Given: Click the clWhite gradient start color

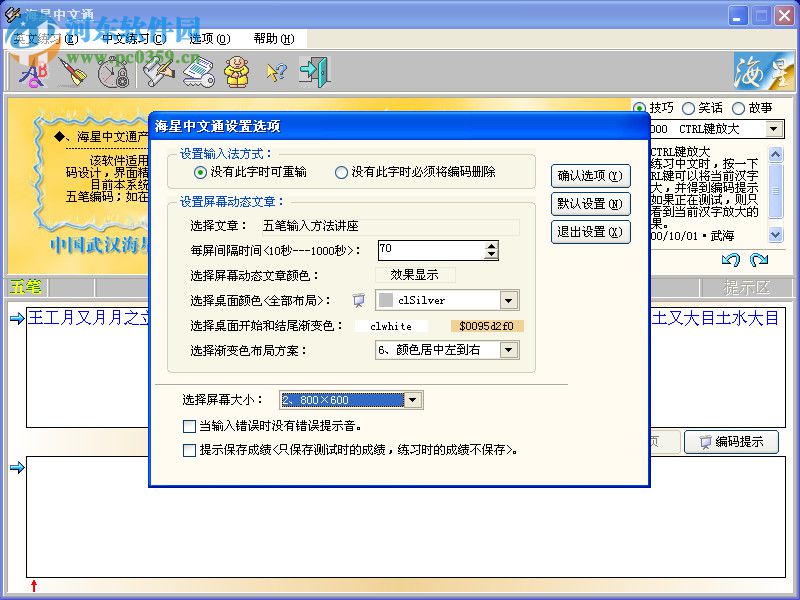Looking at the screenshot, I should tap(391, 326).
